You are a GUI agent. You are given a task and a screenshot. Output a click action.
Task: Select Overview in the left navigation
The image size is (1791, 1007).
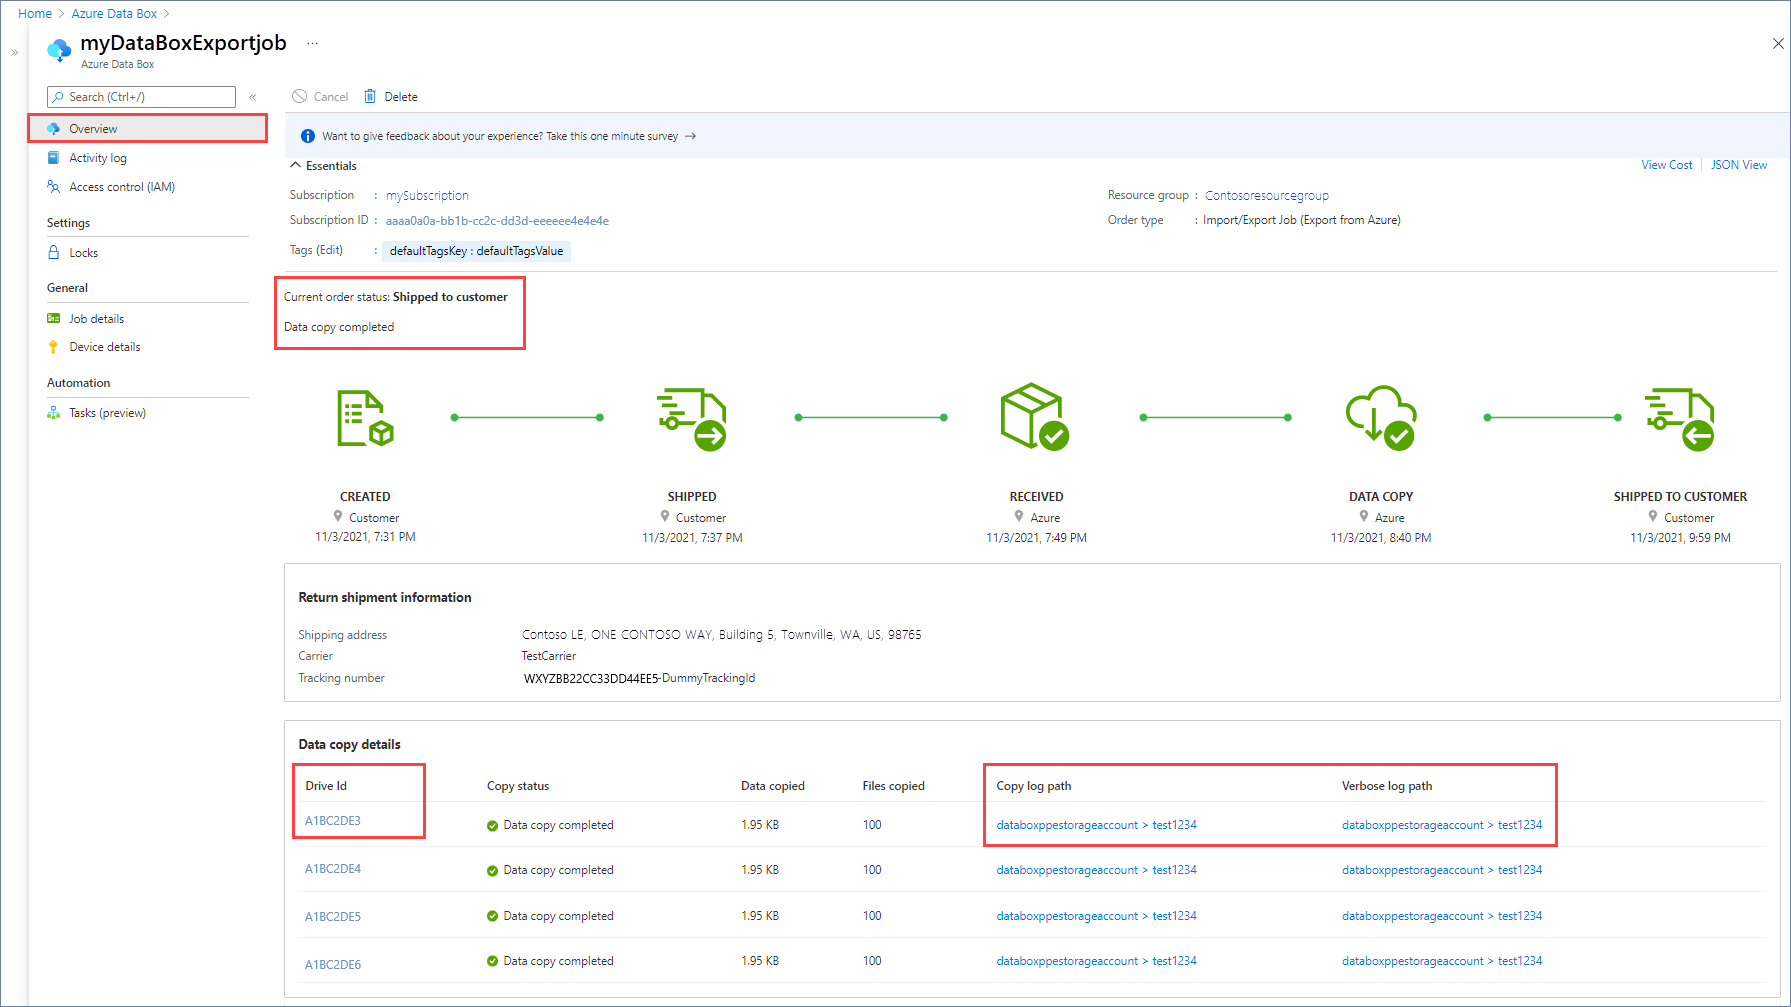93,128
